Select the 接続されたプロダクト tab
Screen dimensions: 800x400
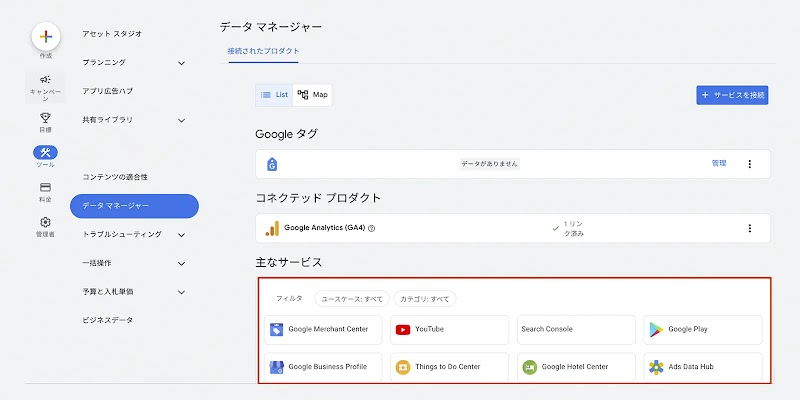(x=263, y=52)
